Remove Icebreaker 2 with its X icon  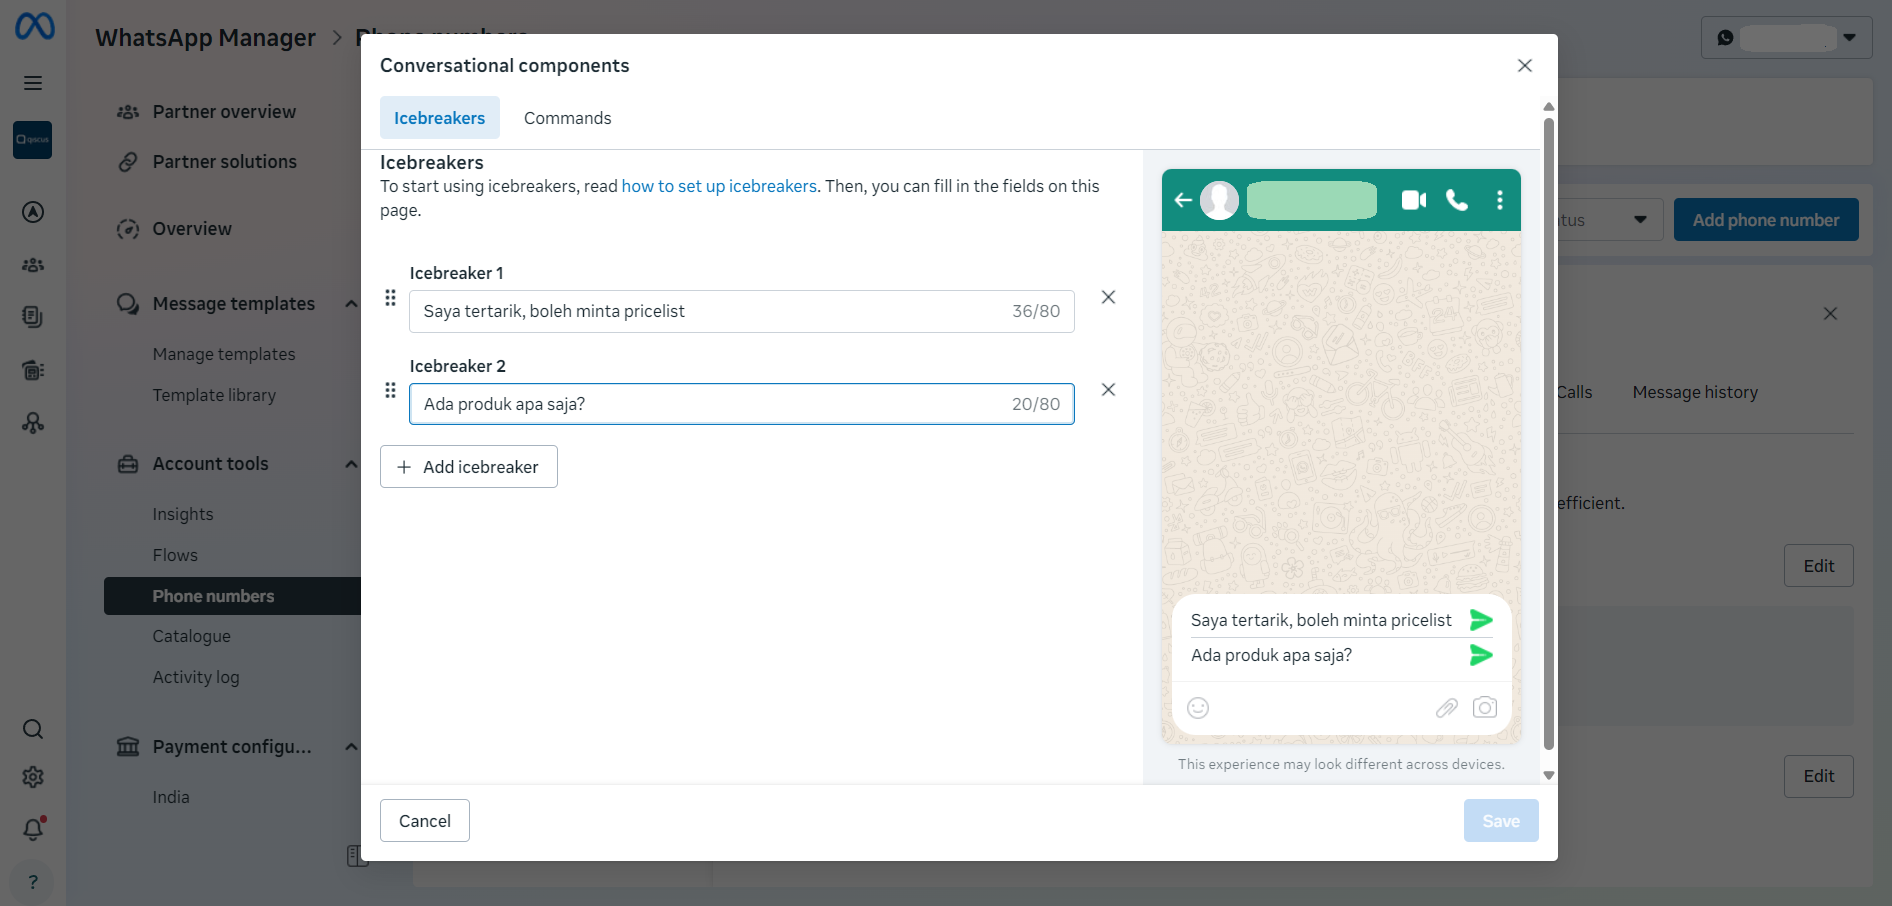point(1108,390)
